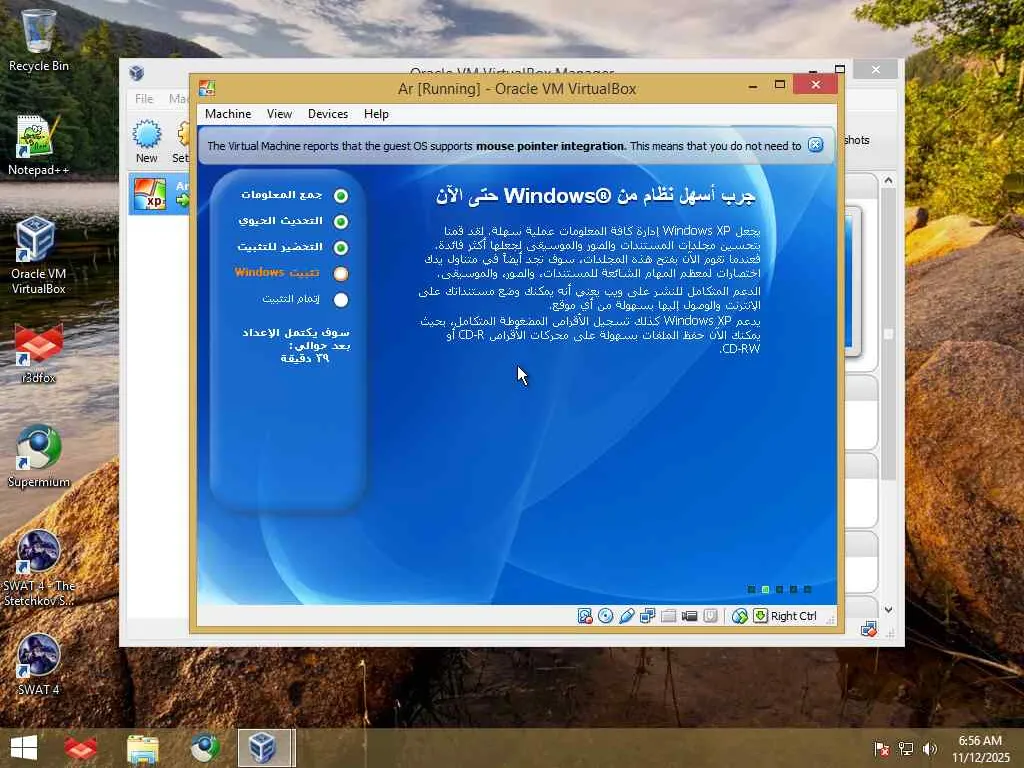The height and width of the screenshot is (768, 1024).
Task: Click network icon in system tray
Action: (x=906, y=748)
